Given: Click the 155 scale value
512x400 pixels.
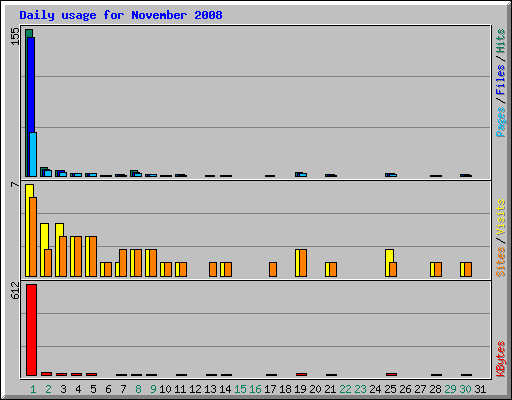Looking at the screenshot, I should pyautogui.click(x=15, y=36).
